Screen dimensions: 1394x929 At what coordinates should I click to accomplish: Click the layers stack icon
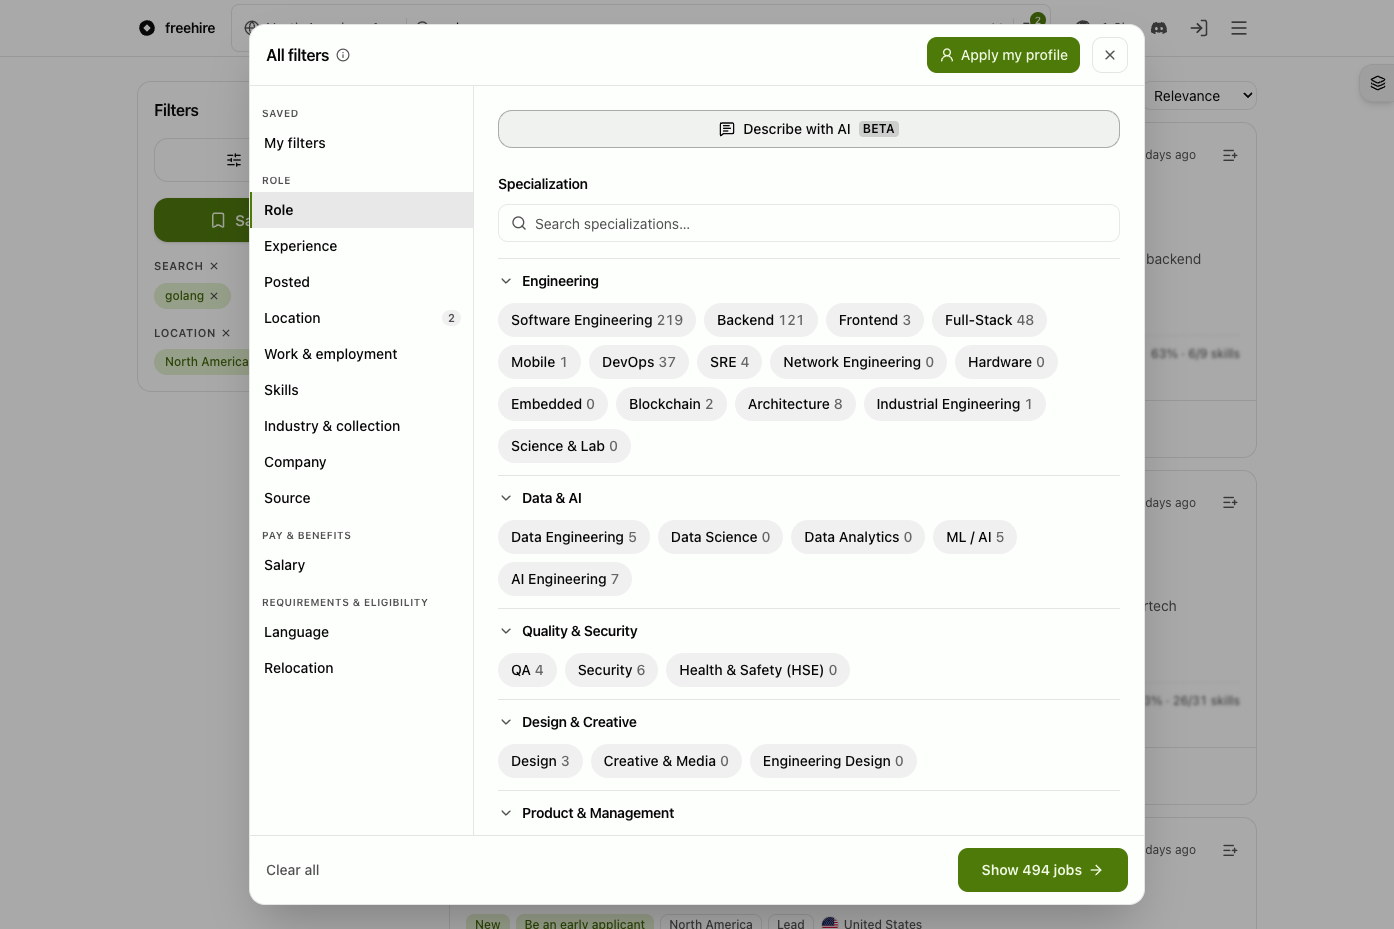pos(1378,83)
